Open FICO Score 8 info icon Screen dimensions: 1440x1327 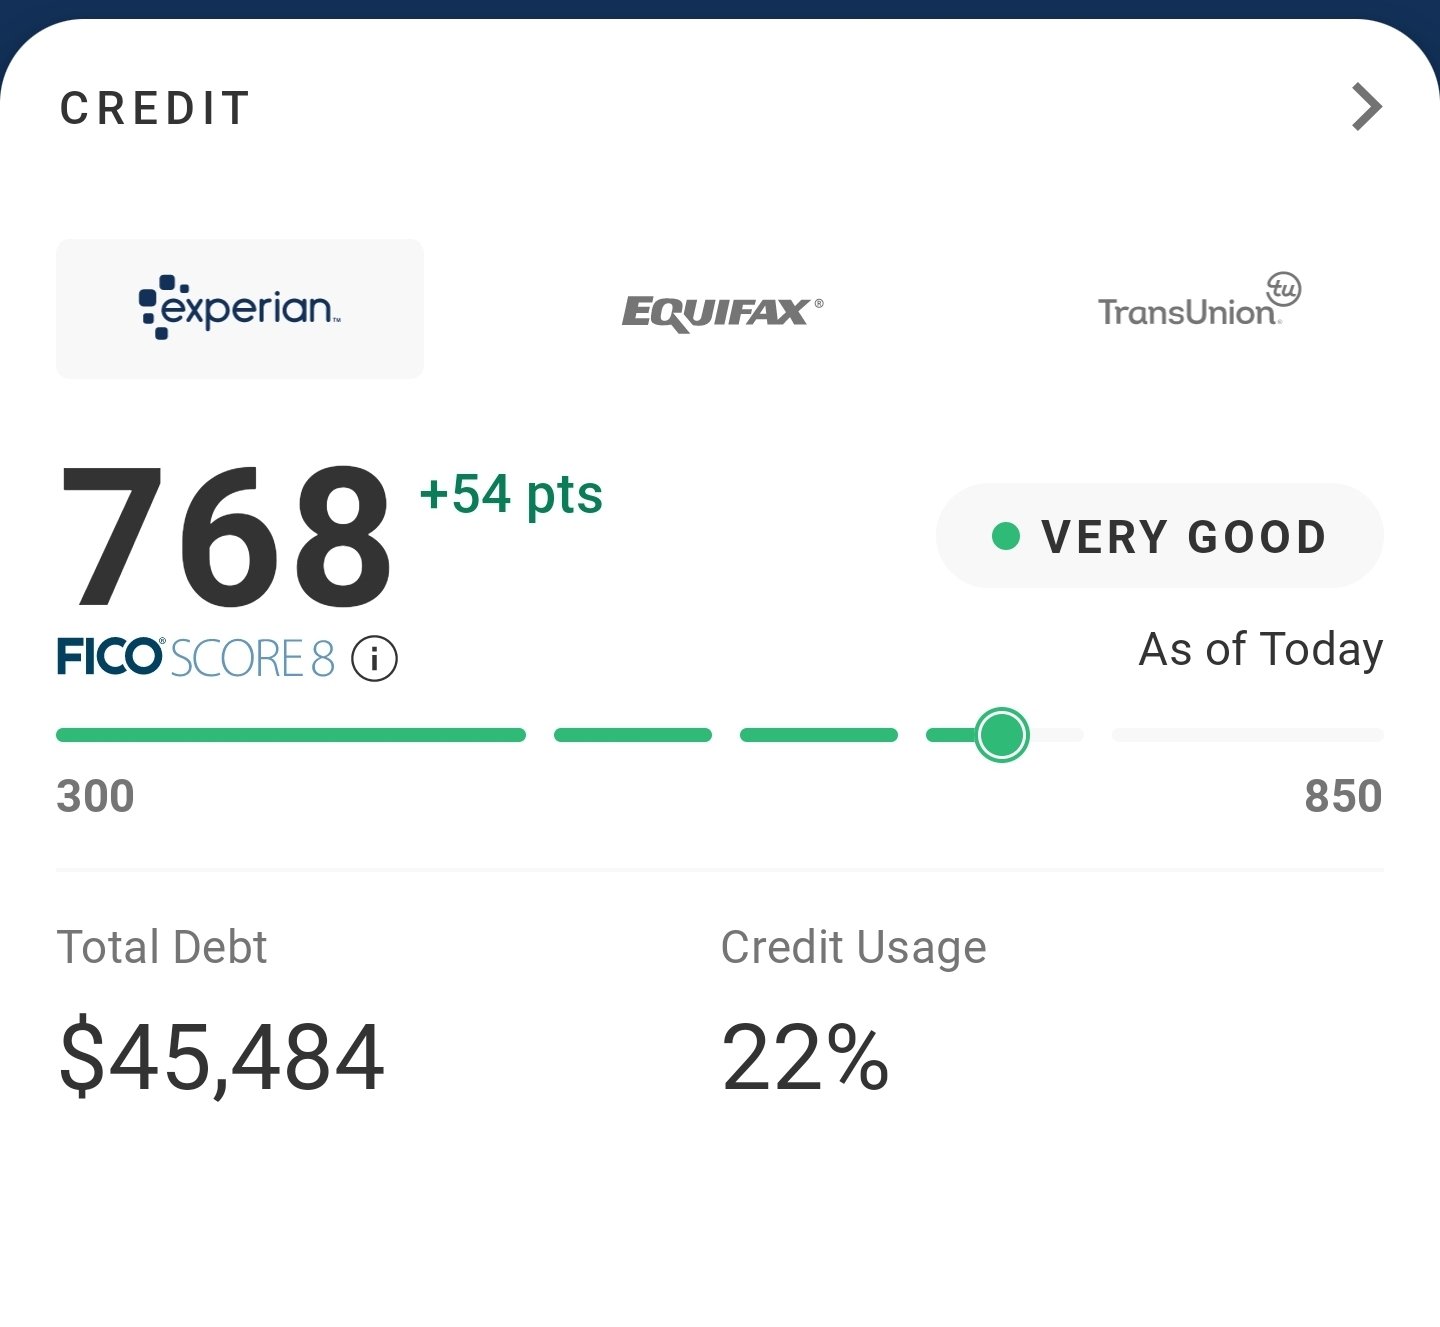[374, 659]
